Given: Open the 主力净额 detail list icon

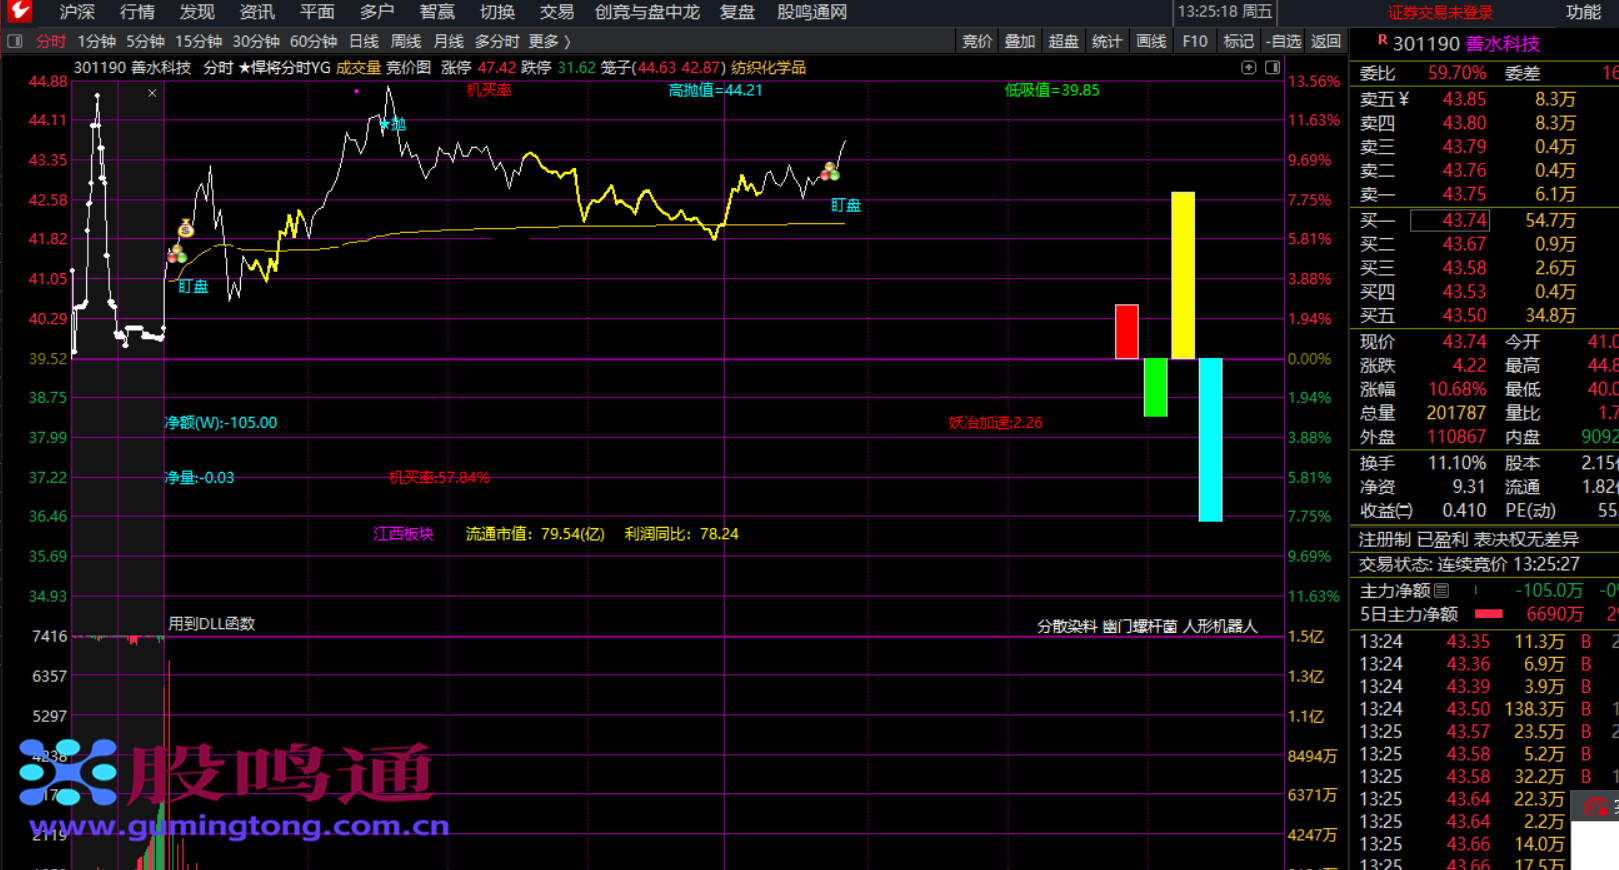Looking at the screenshot, I should [1442, 591].
